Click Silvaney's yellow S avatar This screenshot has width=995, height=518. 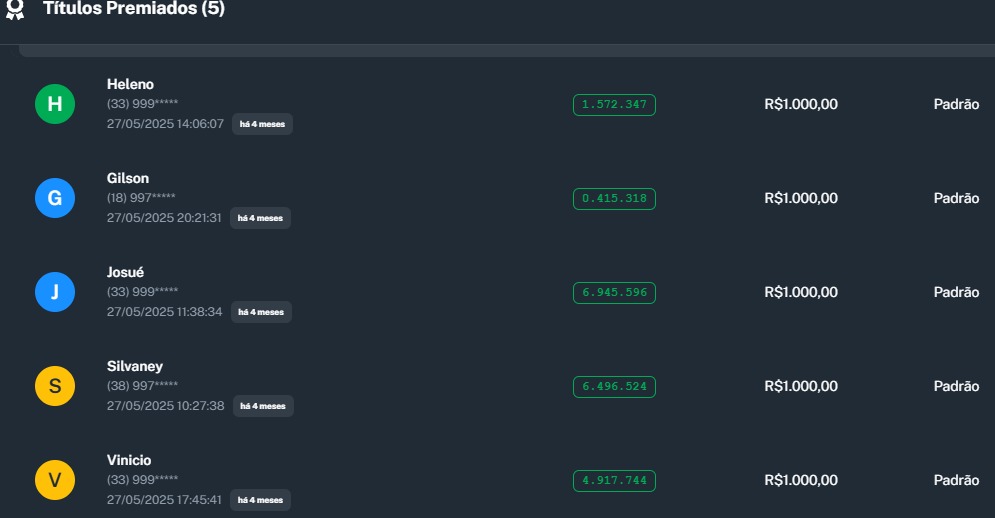pyautogui.click(x=55, y=386)
